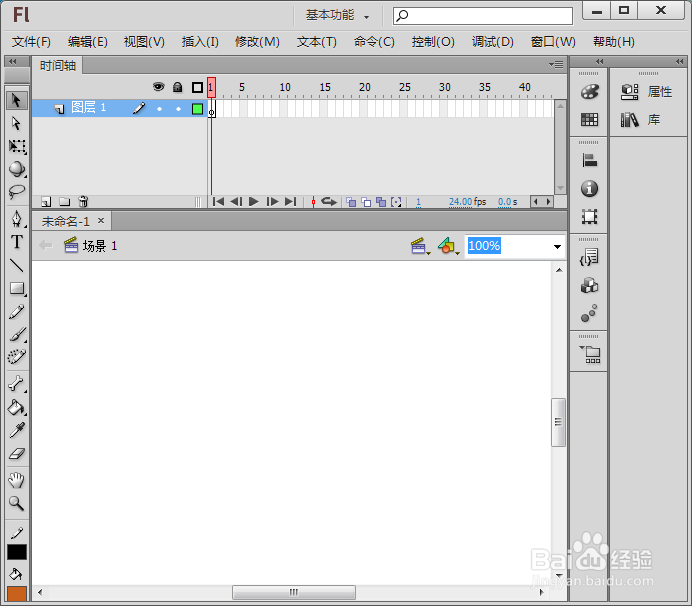Open the Code Snippets panel icon
This screenshot has height=606, width=692.
[x=589, y=258]
